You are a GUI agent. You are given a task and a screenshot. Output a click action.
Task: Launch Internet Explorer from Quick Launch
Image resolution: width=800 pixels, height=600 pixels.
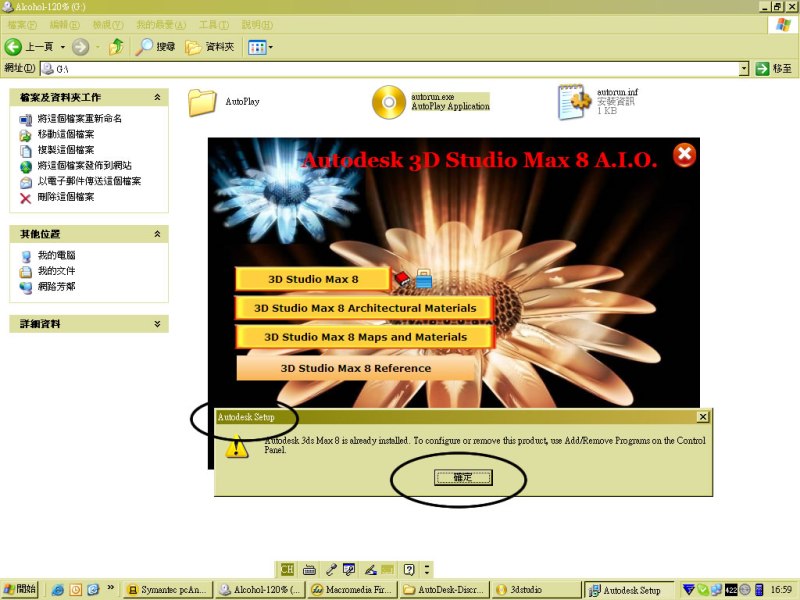tap(58, 590)
